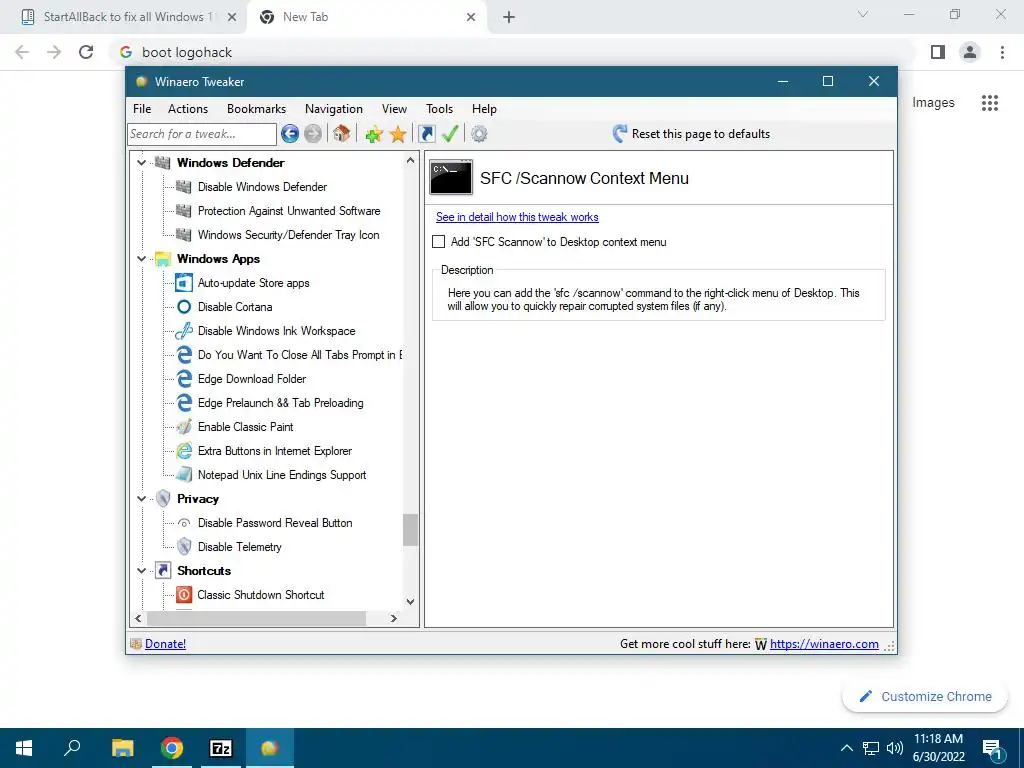
Task: Click 'See in detail how this tweak works'
Action: coord(517,217)
